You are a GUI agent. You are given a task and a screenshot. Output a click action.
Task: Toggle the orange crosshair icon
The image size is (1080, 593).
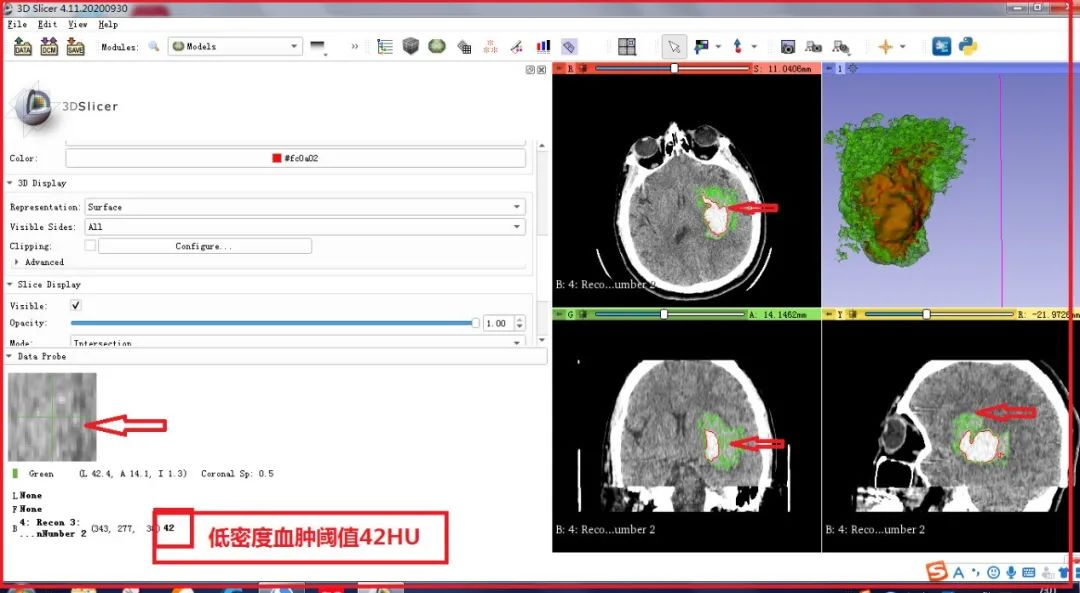coord(886,47)
